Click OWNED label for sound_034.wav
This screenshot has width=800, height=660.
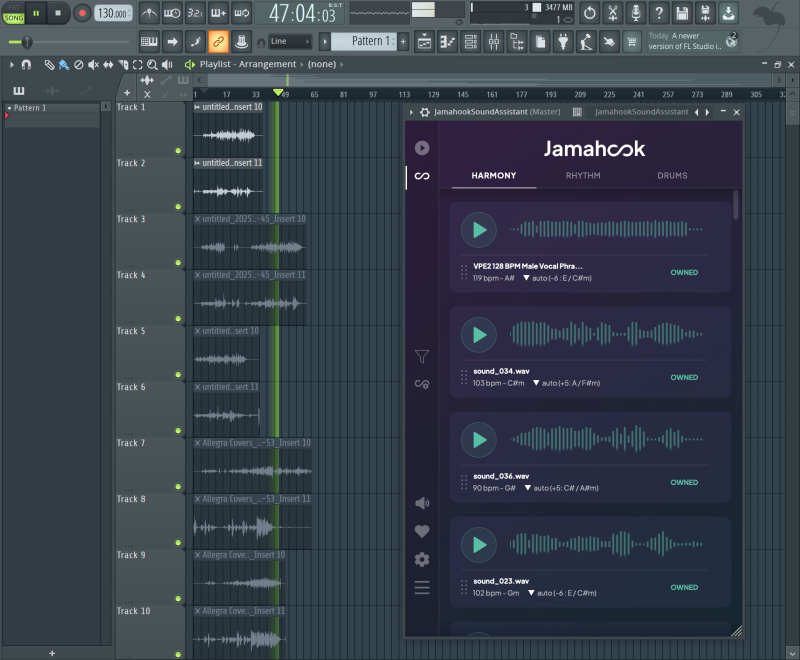(x=684, y=377)
